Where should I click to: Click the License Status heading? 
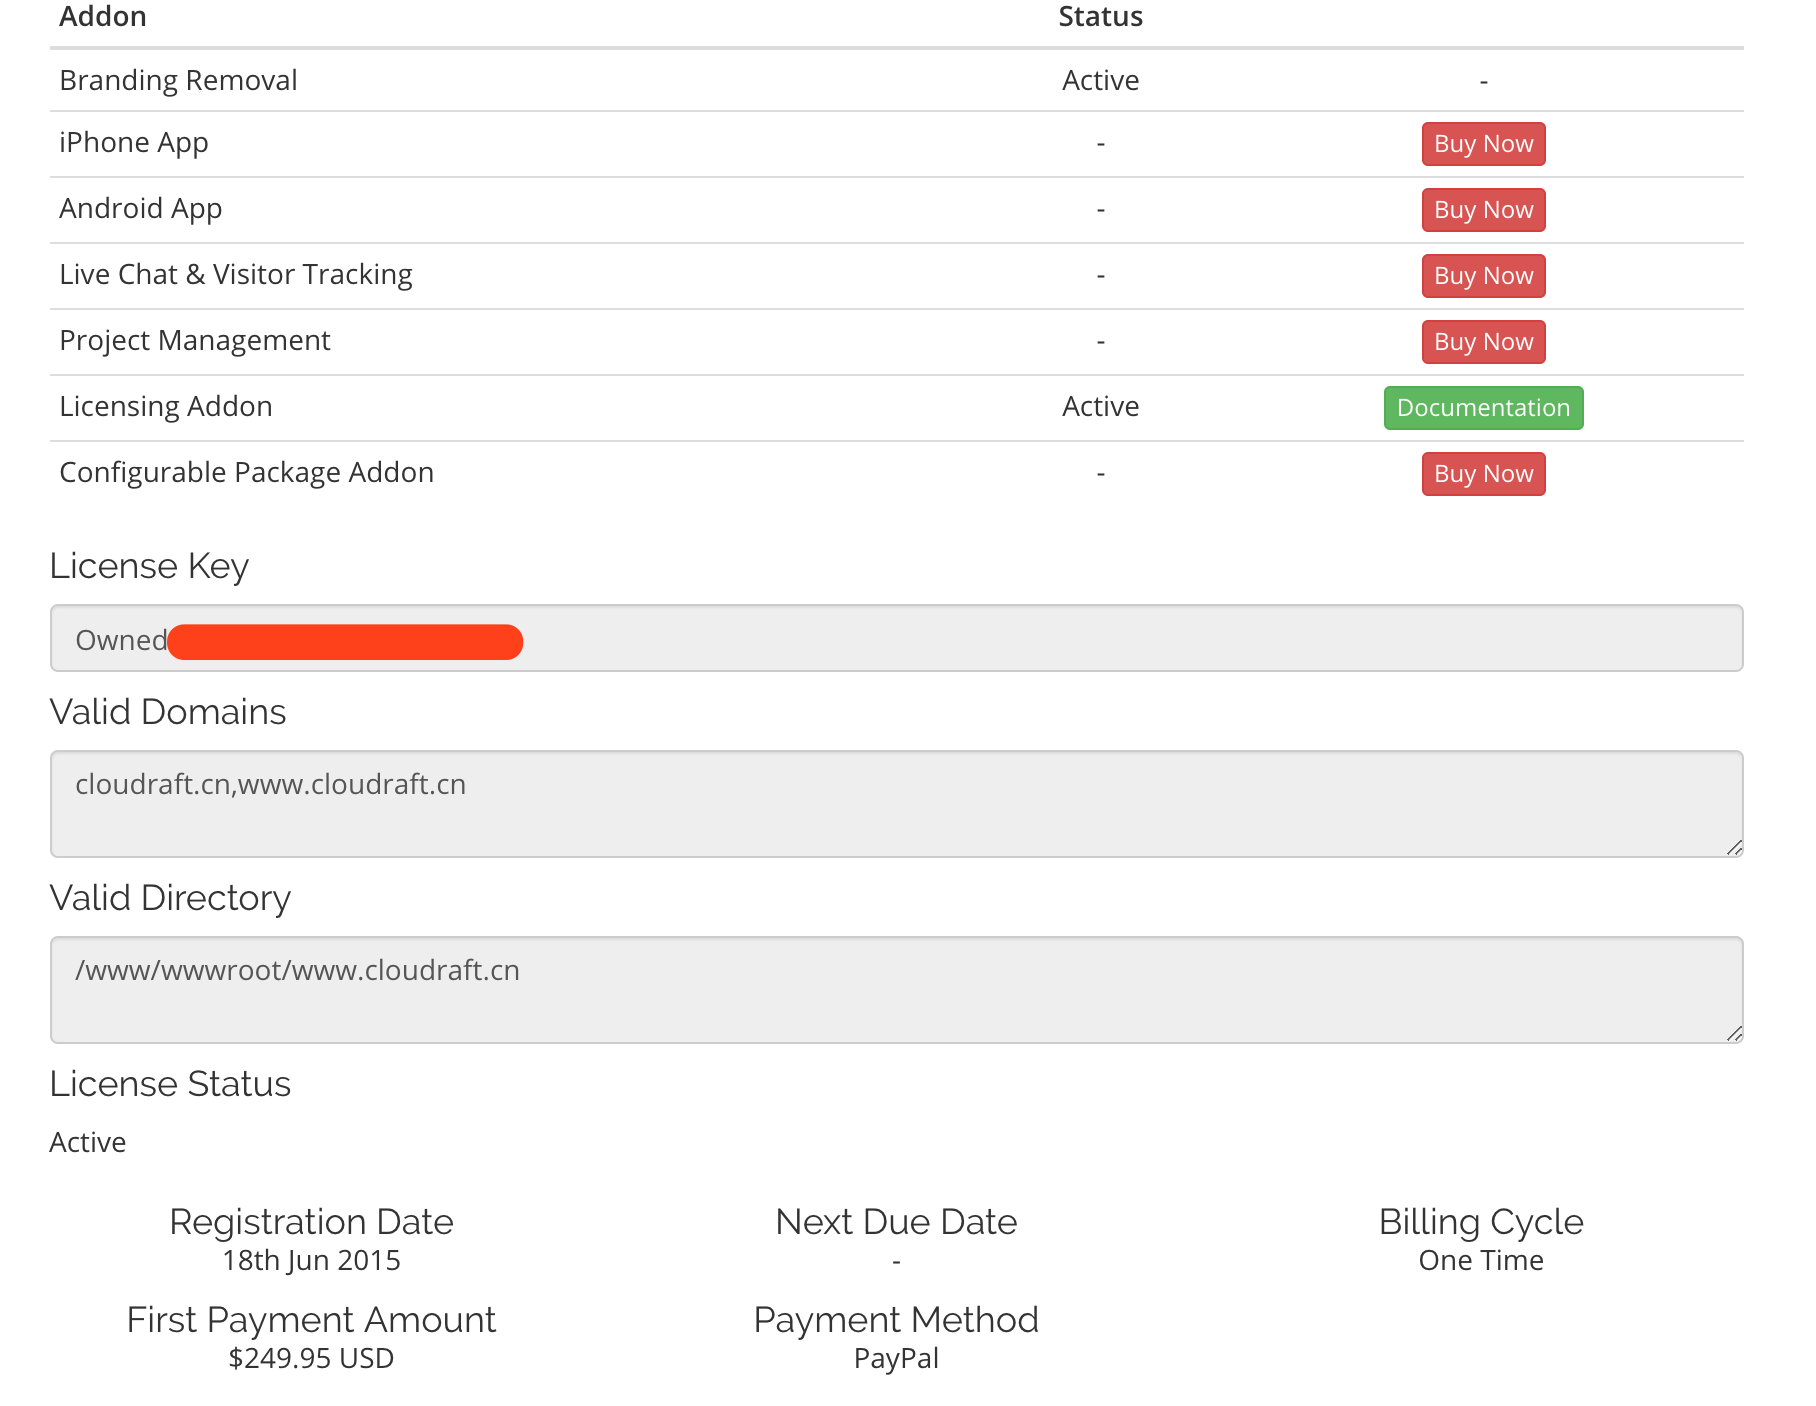tap(170, 1084)
